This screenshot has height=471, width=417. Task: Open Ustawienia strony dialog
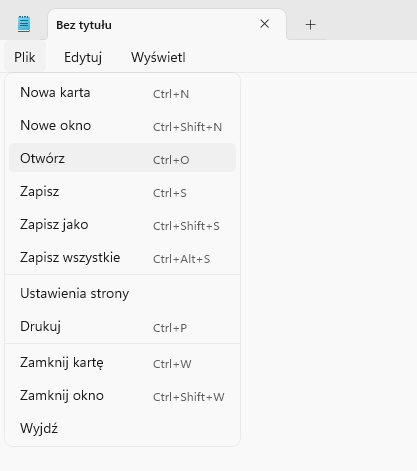click(122, 293)
